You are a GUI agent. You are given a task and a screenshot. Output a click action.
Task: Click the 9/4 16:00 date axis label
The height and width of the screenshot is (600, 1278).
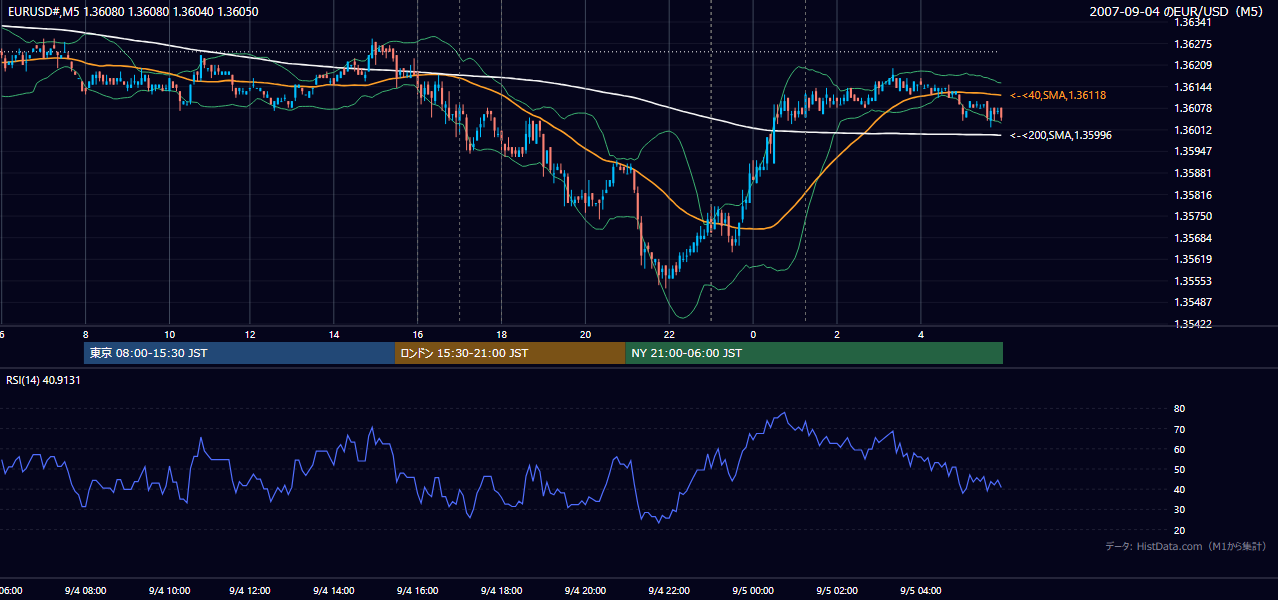417,592
